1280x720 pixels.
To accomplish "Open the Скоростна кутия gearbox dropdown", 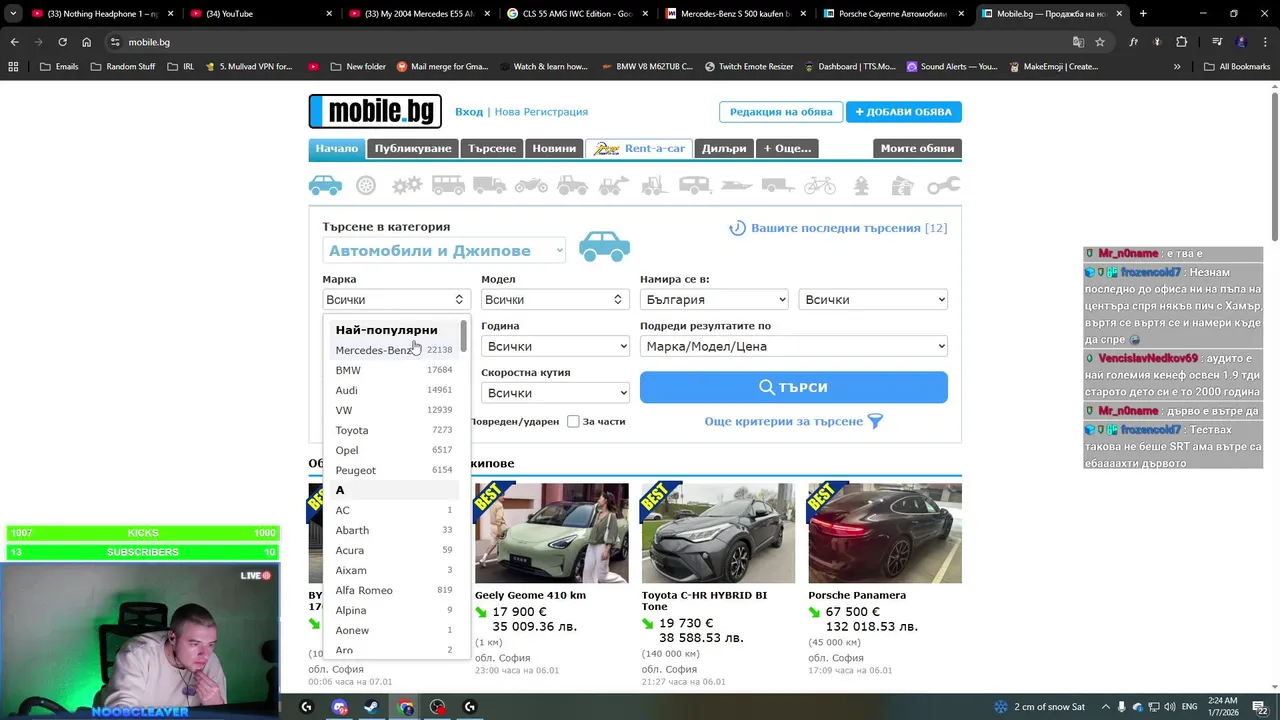I will (x=555, y=393).
